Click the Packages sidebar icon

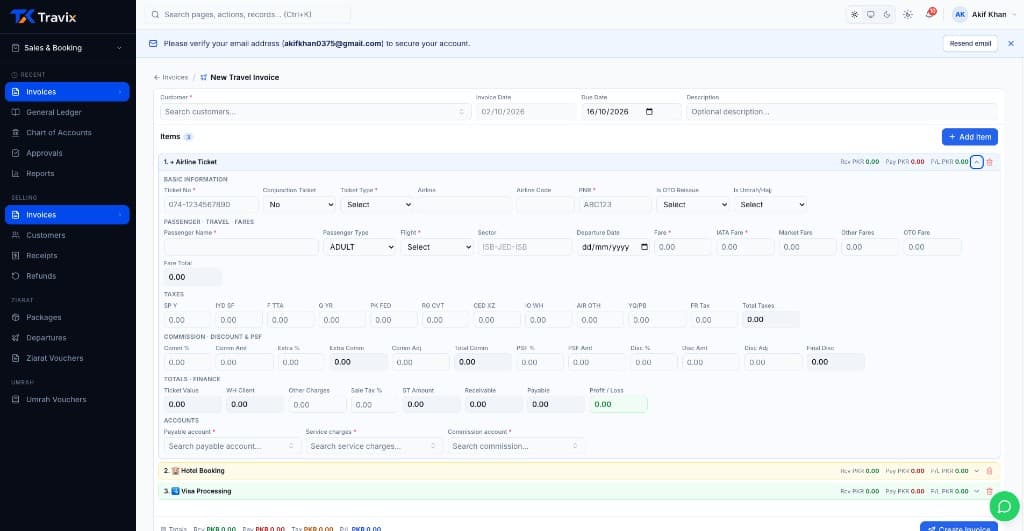click(x=16, y=317)
